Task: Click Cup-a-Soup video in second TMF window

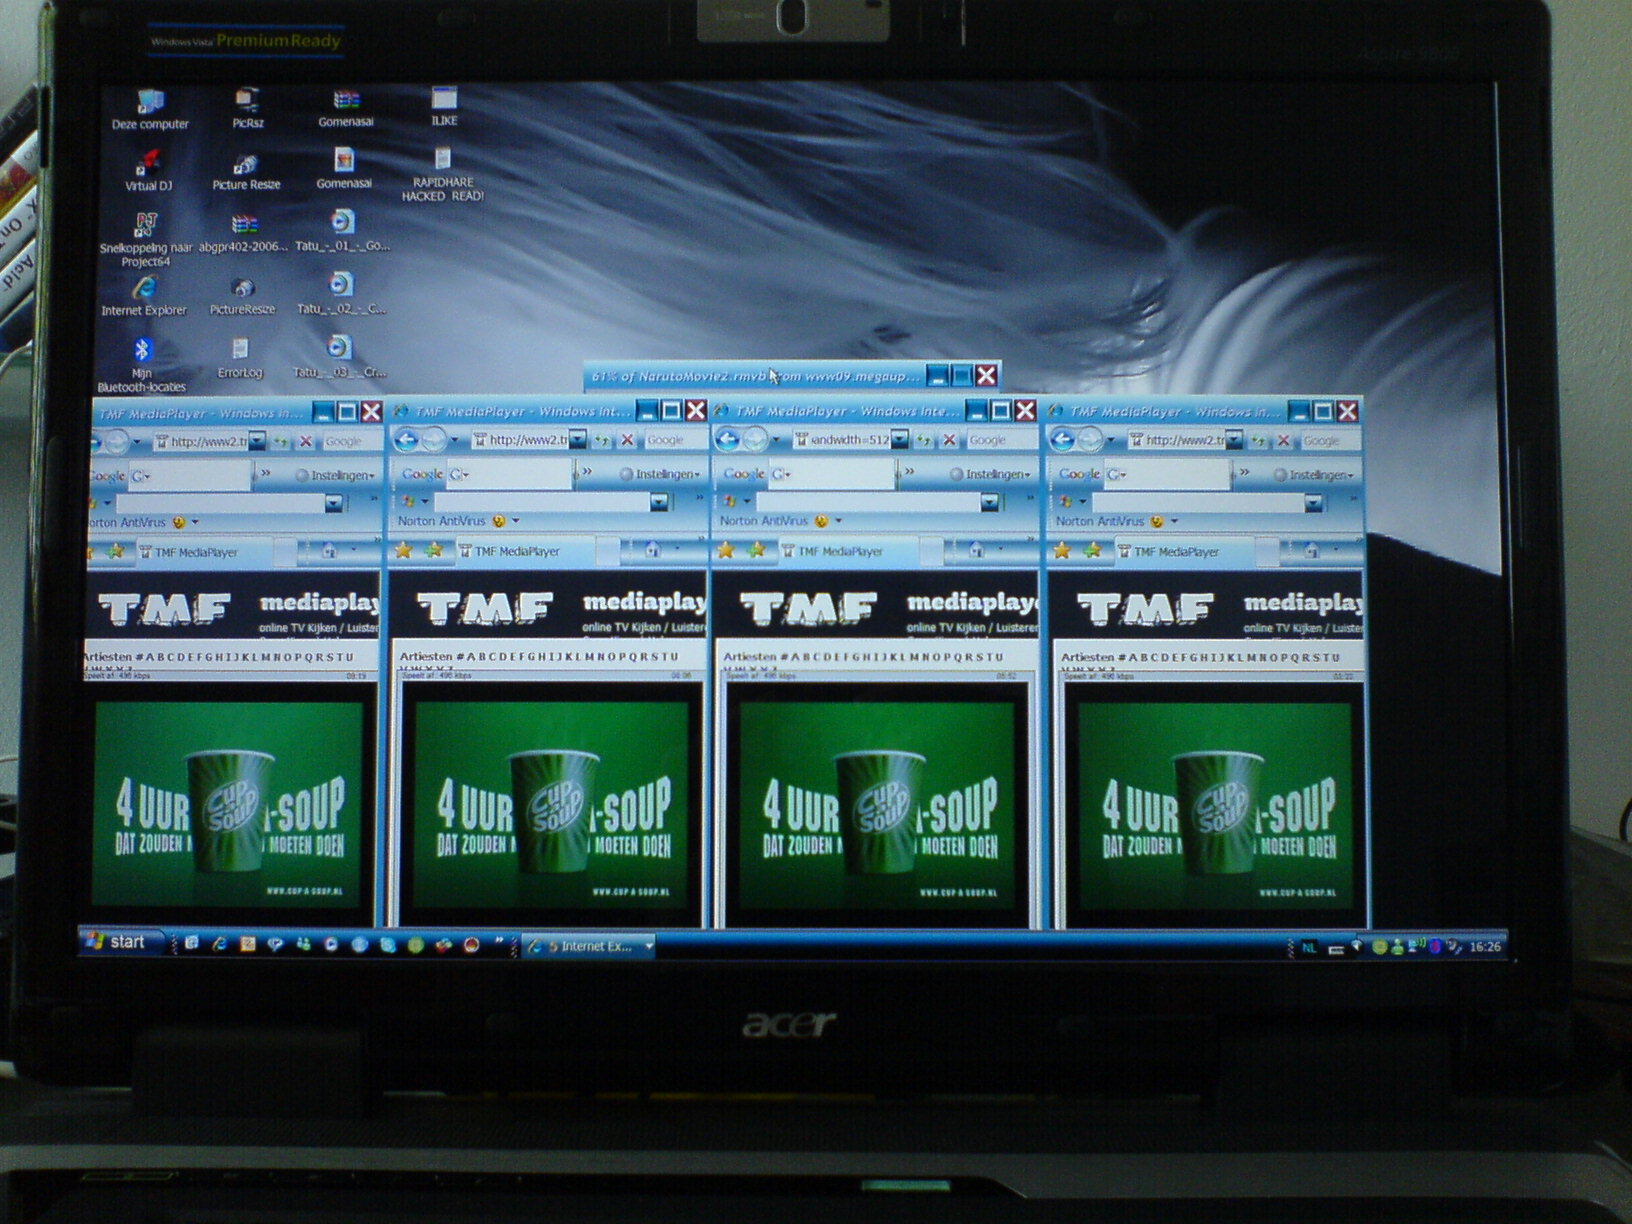Action: click(552, 804)
